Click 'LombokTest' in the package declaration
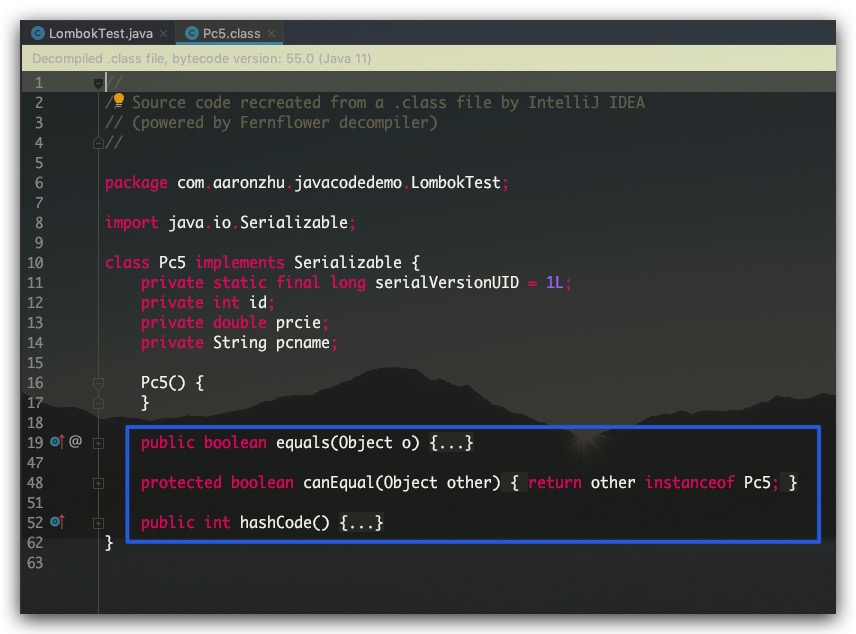Image resolution: width=856 pixels, height=634 pixels. [x=455, y=182]
